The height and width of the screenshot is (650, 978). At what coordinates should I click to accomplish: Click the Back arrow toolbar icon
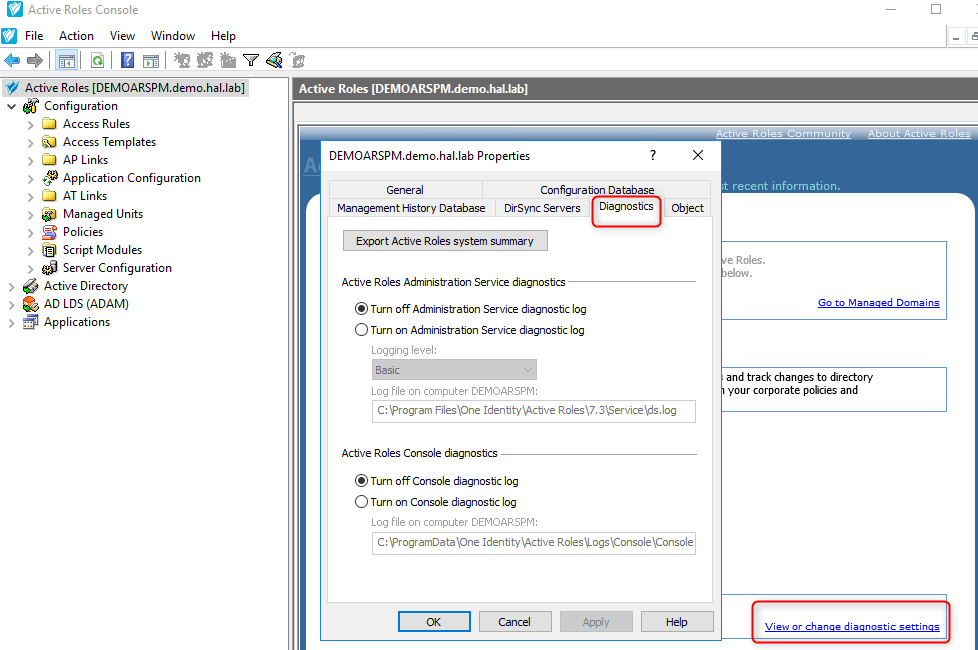tap(12, 61)
